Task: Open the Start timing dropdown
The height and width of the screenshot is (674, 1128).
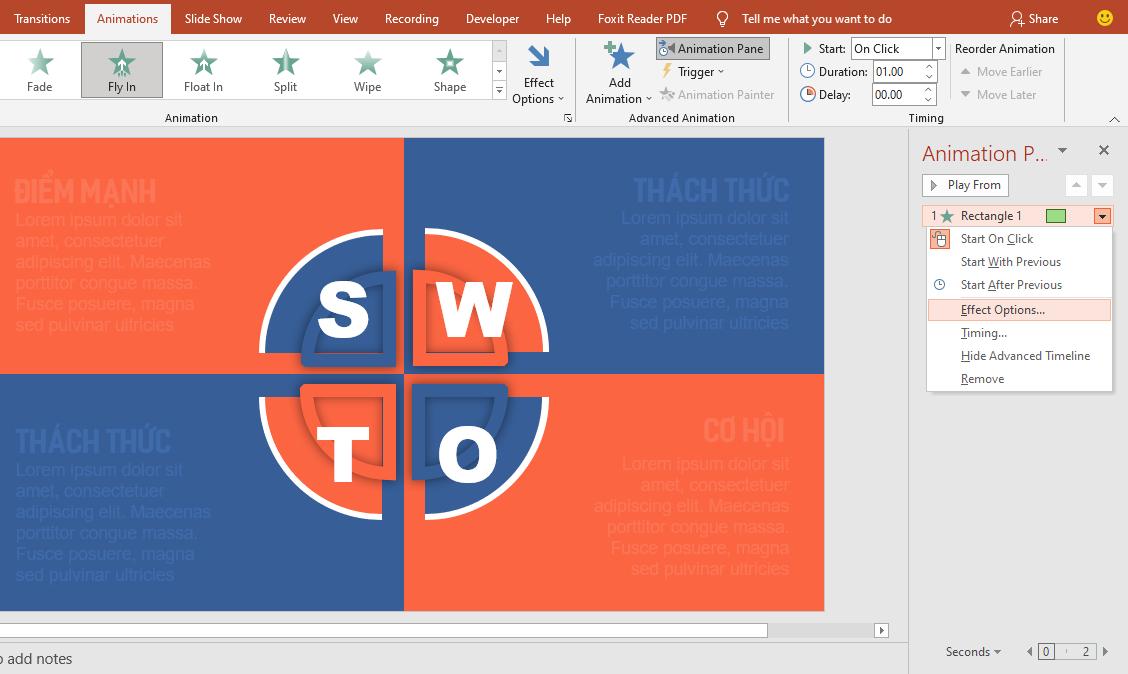Action: tap(936, 48)
